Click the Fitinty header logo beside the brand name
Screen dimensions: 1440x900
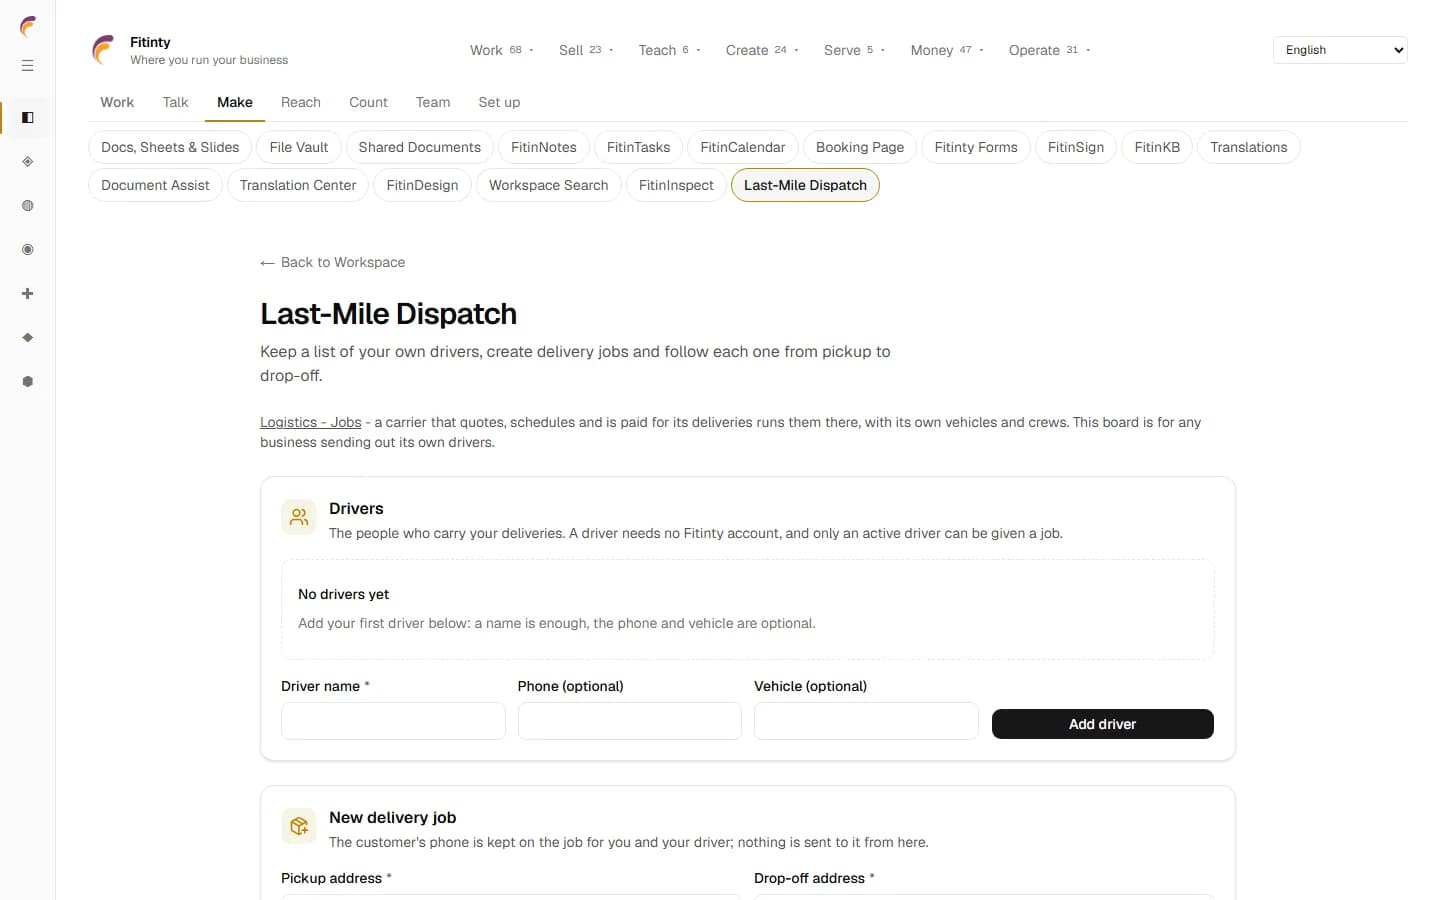click(x=104, y=50)
